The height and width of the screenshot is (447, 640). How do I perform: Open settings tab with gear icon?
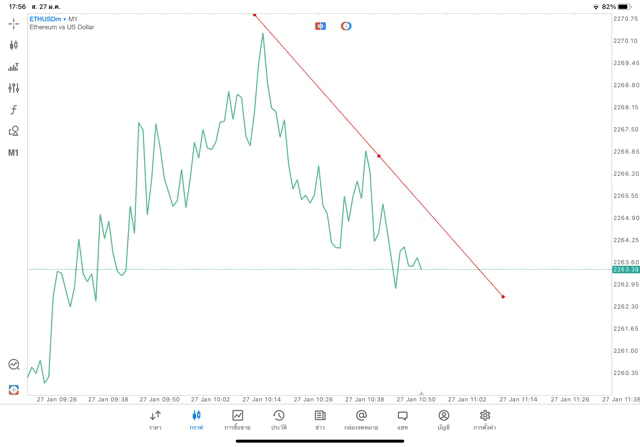(485, 419)
